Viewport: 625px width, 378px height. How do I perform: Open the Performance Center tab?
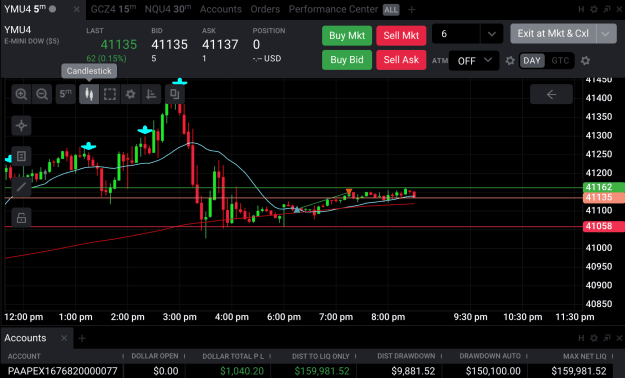pyautogui.click(x=333, y=9)
